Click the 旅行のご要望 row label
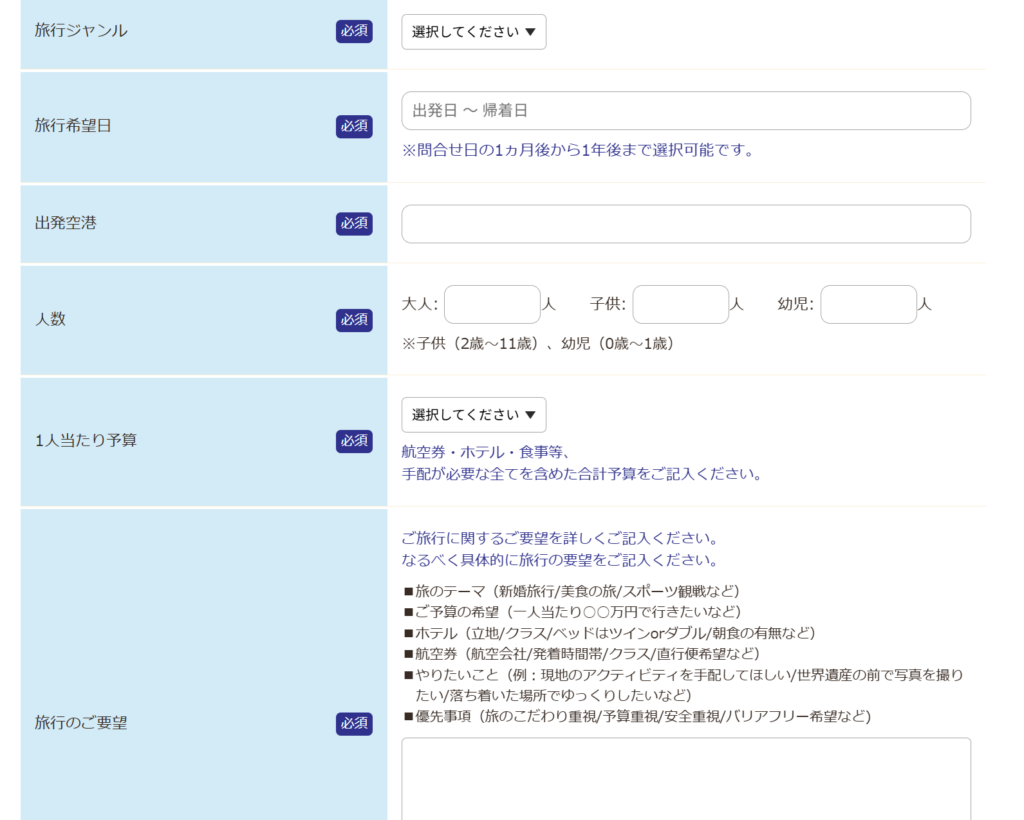Image resolution: width=1024 pixels, height=820 pixels. point(80,723)
